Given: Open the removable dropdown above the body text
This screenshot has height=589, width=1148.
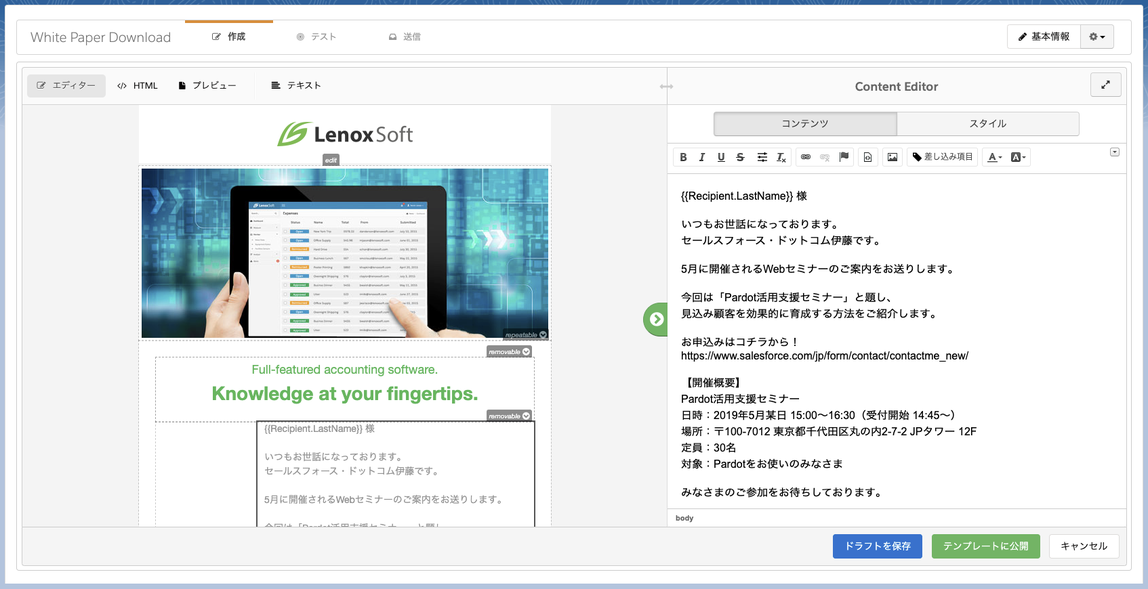Looking at the screenshot, I should (509, 415).
